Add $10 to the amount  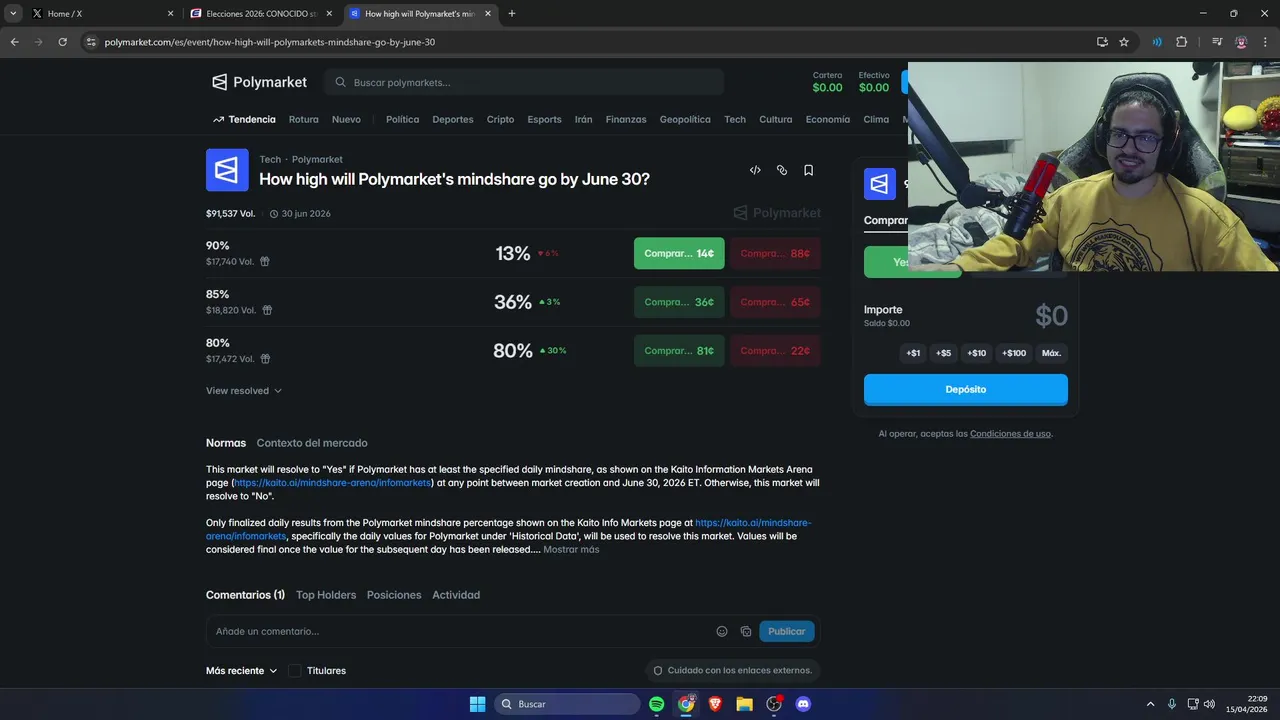click(976, 353)
